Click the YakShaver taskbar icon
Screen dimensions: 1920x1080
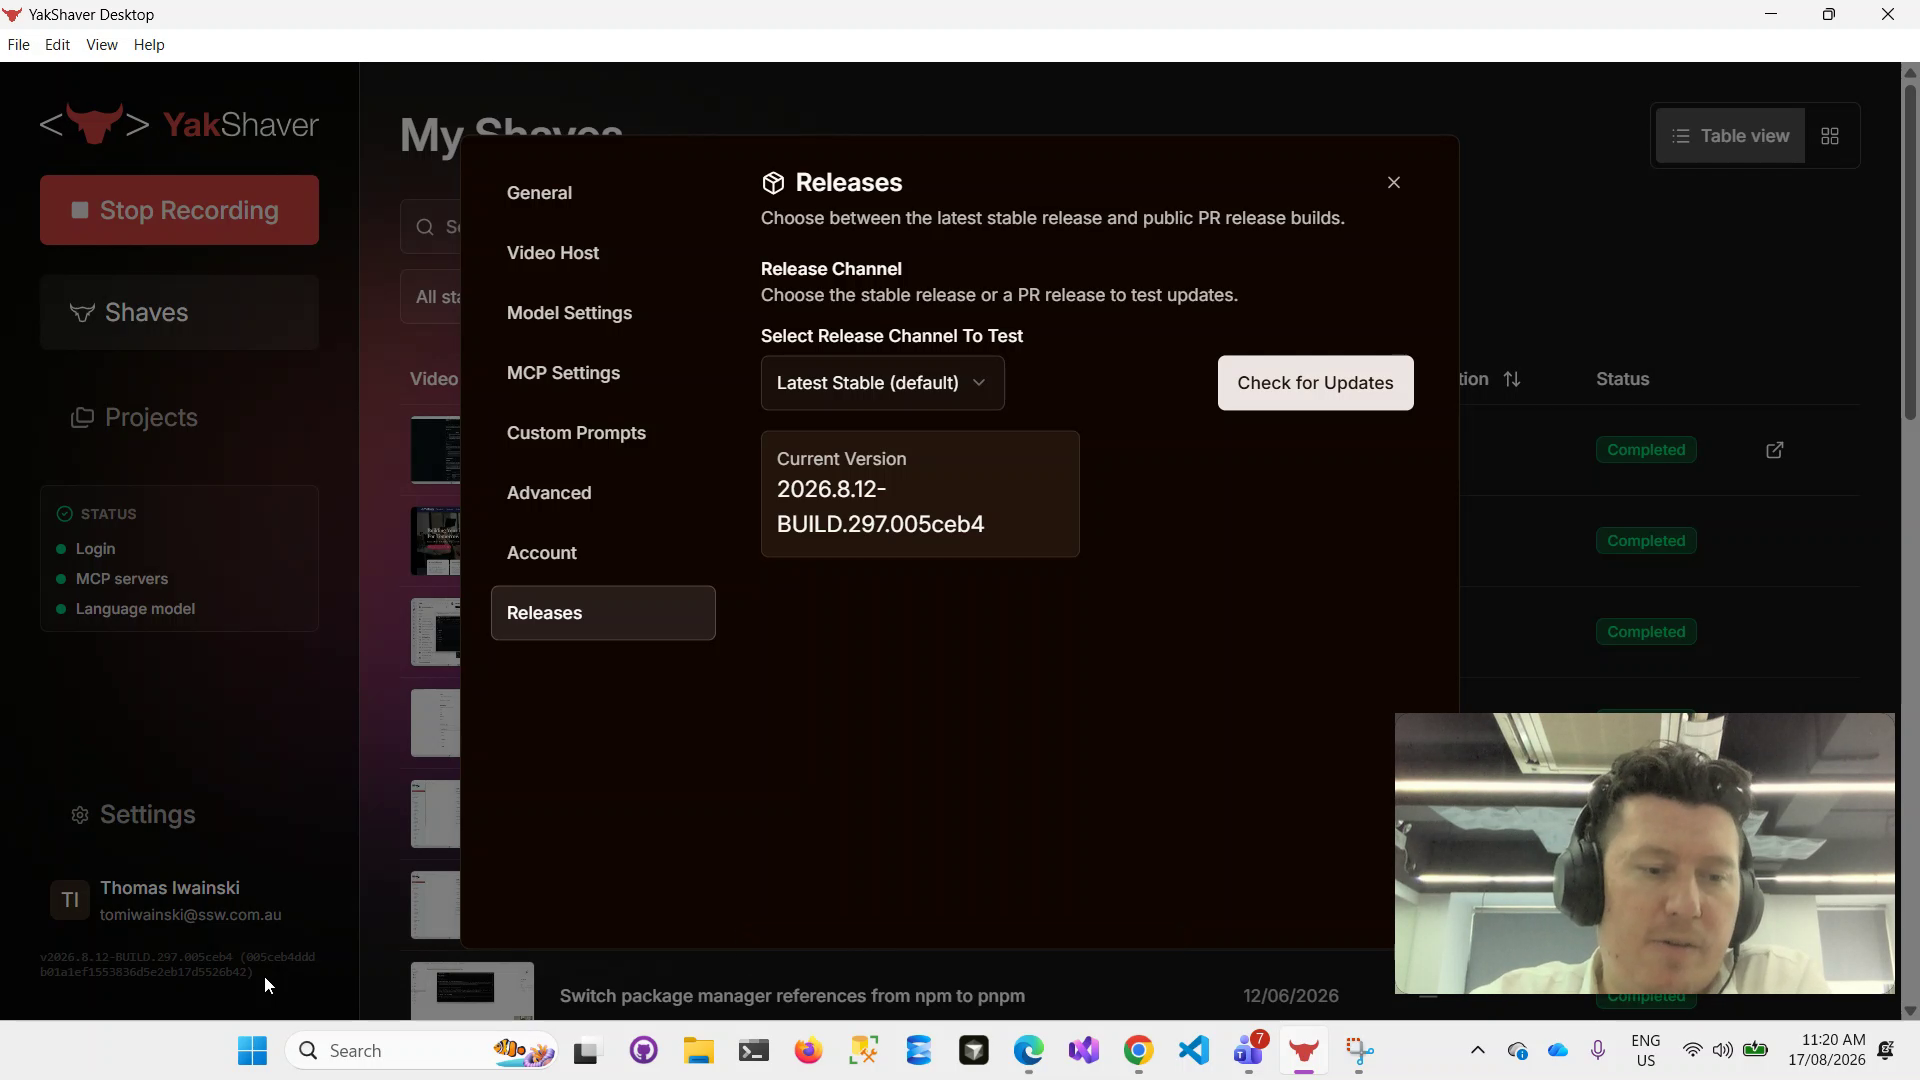coord(1303,1051)
